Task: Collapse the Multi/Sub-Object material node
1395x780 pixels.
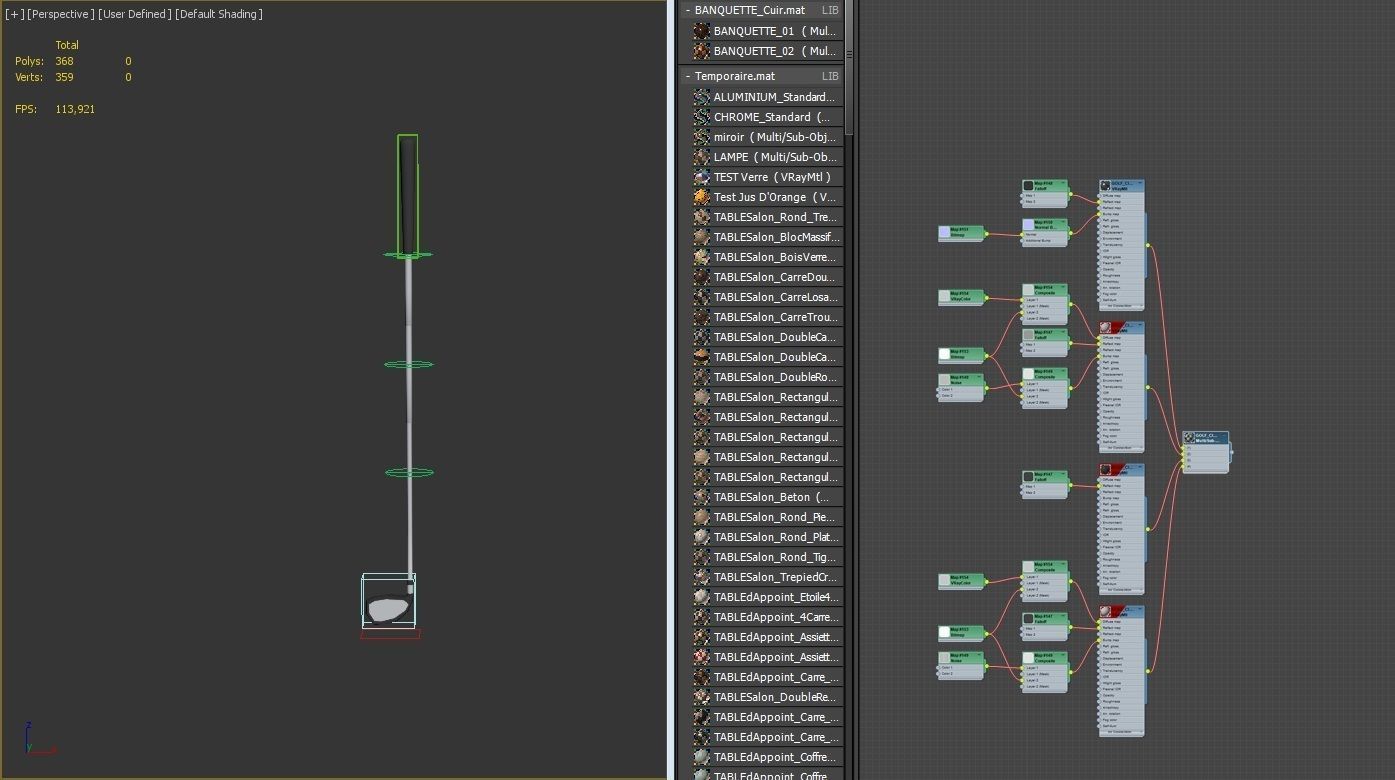Action: click(1225, 436)
